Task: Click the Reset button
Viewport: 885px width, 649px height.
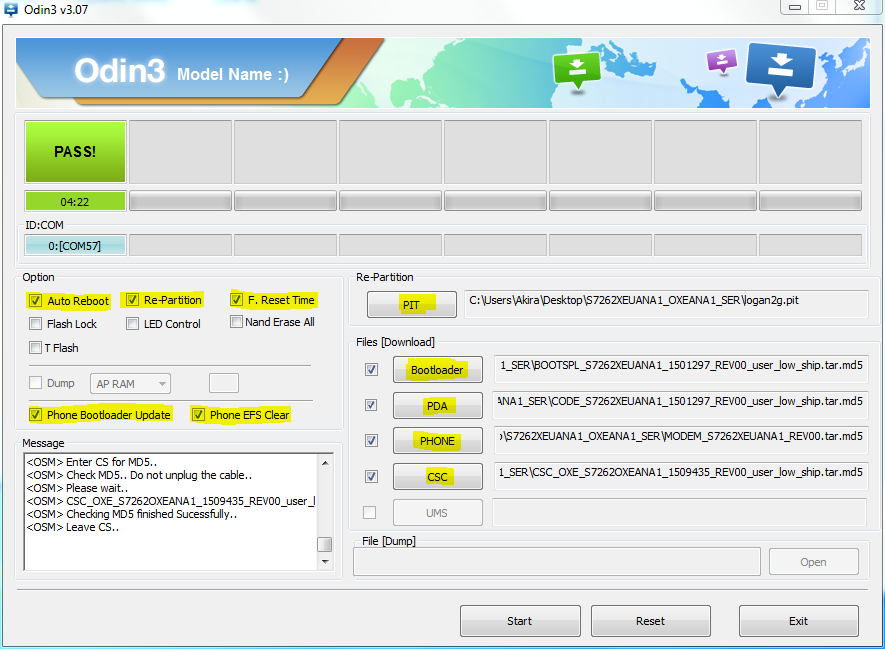Action: click(x=650, y=621)
